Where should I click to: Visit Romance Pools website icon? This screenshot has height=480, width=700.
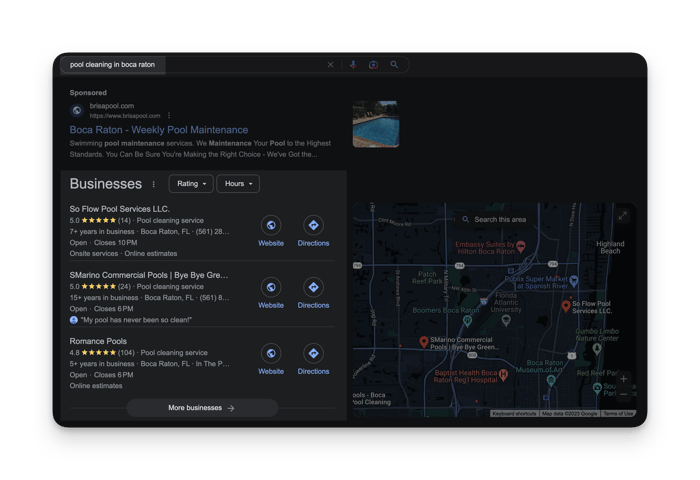coord(271,353)
